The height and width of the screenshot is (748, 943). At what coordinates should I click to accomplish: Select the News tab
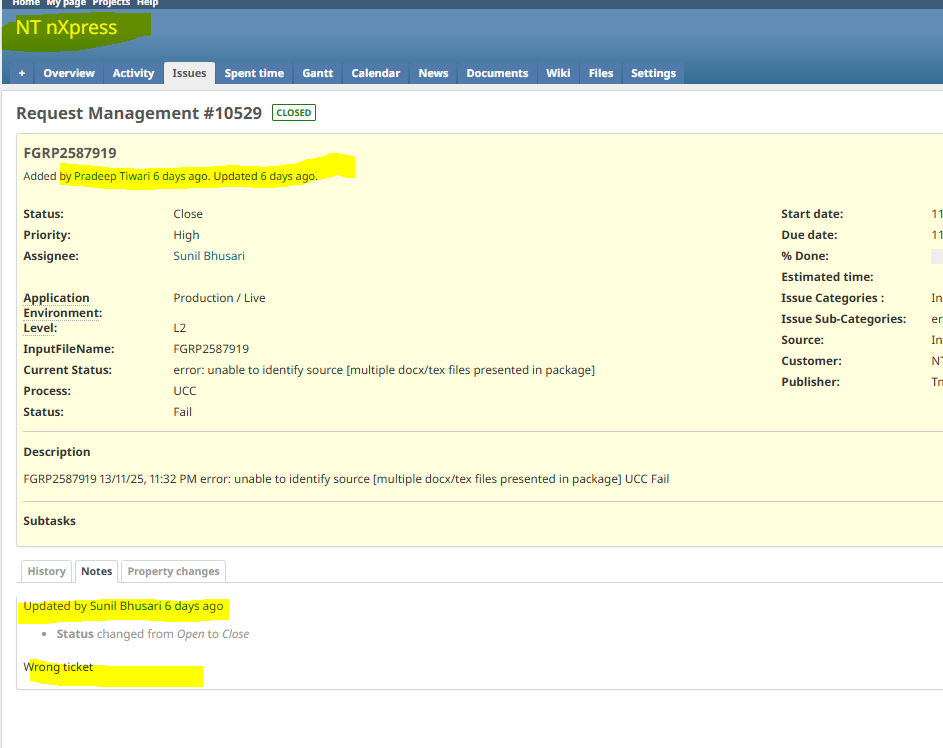(433, 73)
